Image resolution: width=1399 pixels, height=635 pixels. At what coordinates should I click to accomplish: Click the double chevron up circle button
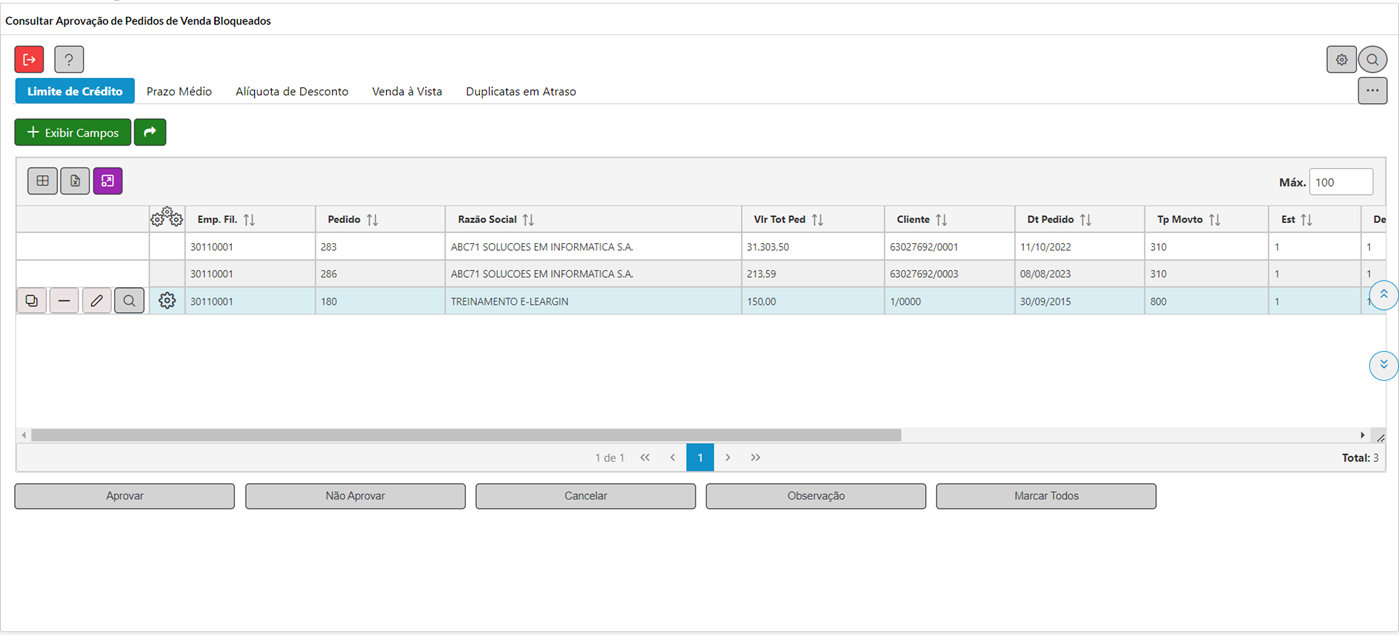pyautogui.click(x=1383, y=296)
